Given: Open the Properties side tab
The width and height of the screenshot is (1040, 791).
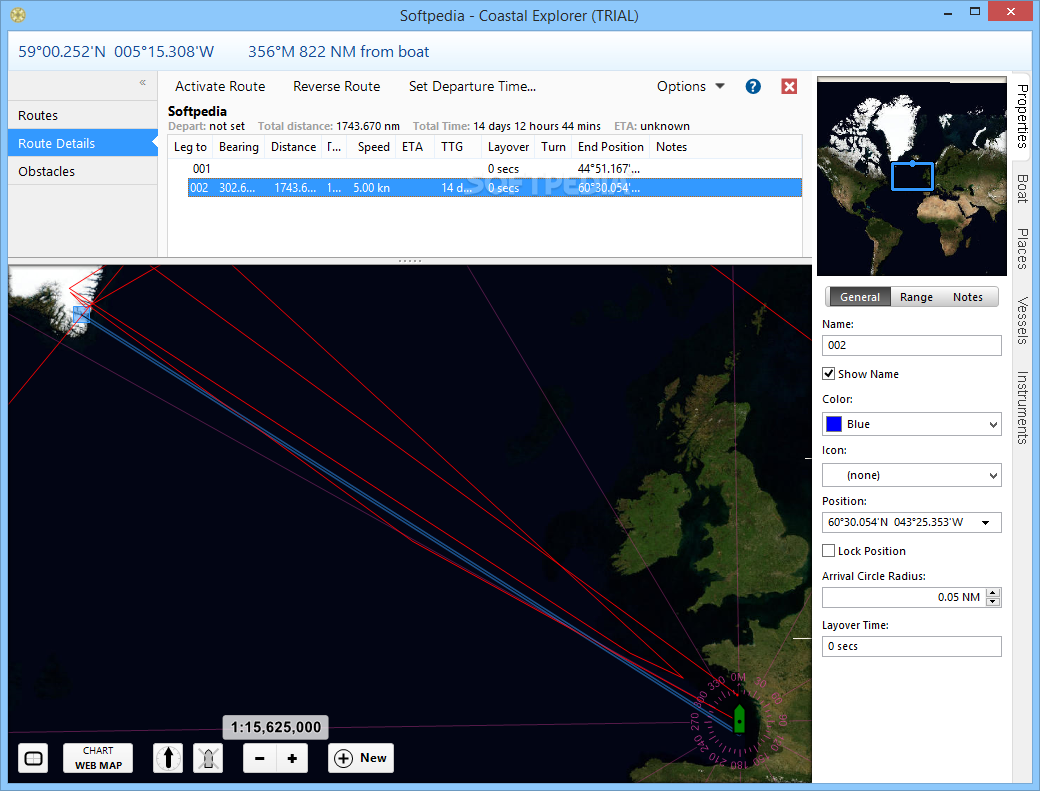Looking at the screenshot, I should 1022,116.
